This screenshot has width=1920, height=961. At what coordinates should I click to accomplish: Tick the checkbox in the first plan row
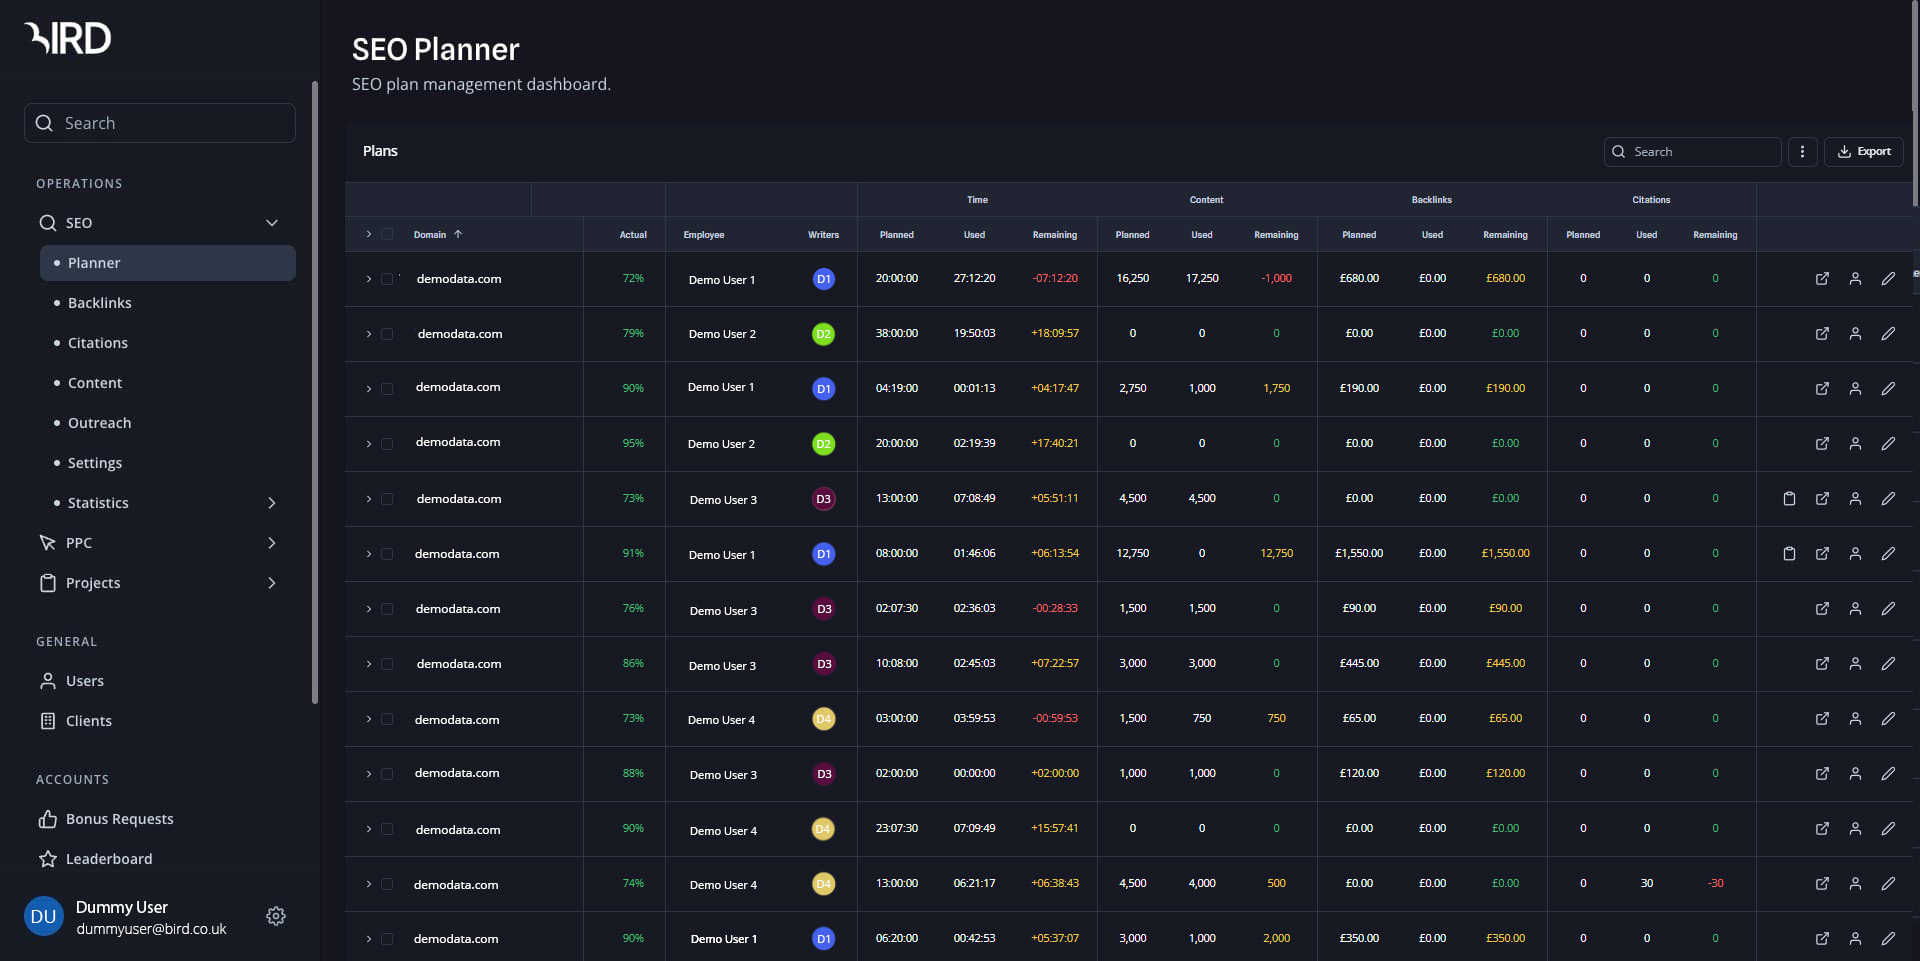point(387,279)
